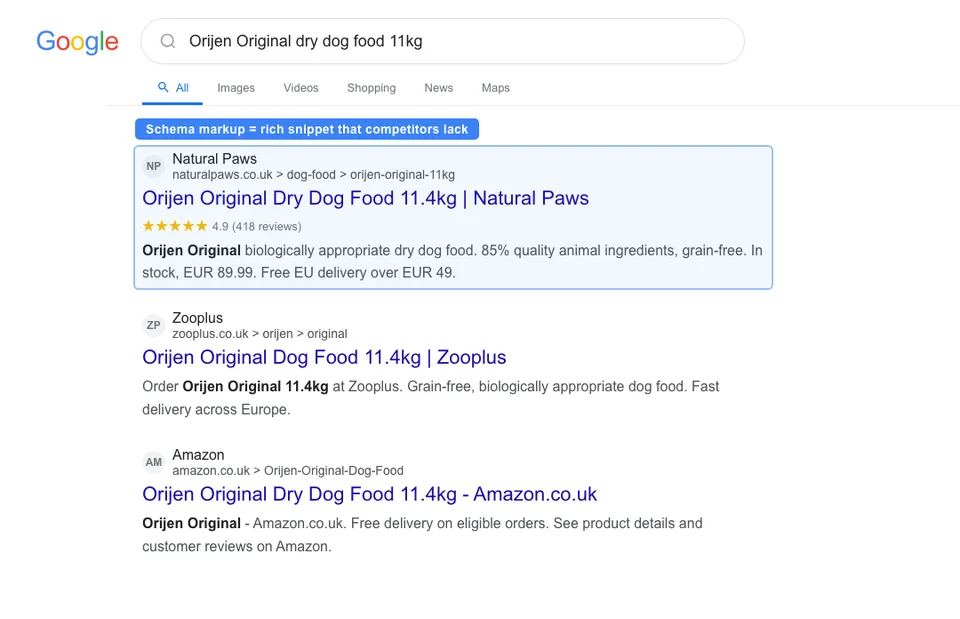Screen dimensions: 960x619
Task: Open the News search results
Action: (438, 88)
